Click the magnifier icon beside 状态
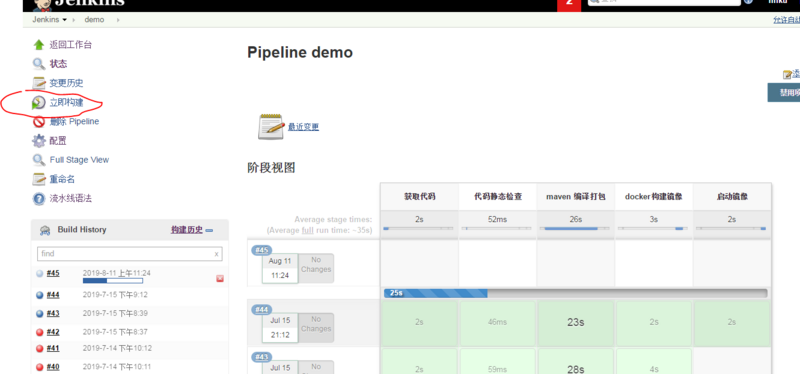Viewport: 800px width, 374px height. pyautogui.click(x=39, y=64)
